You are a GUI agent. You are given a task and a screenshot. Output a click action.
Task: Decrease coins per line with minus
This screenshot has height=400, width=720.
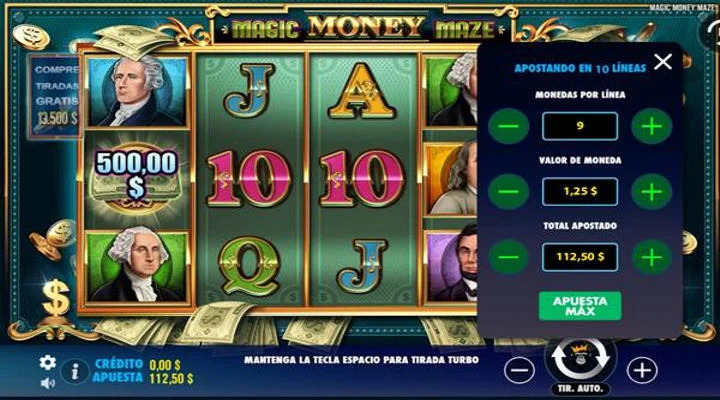pos(508,126)
